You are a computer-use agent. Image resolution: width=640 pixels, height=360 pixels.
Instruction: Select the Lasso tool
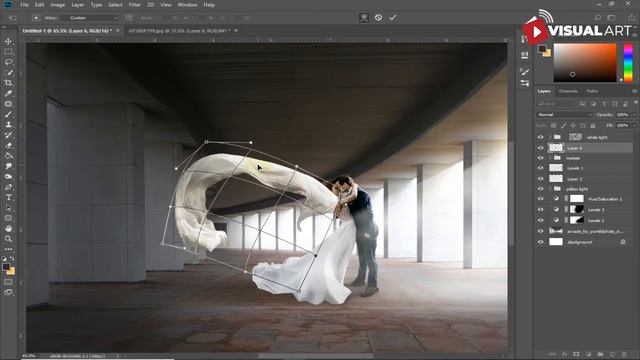(x=8, y=62)
